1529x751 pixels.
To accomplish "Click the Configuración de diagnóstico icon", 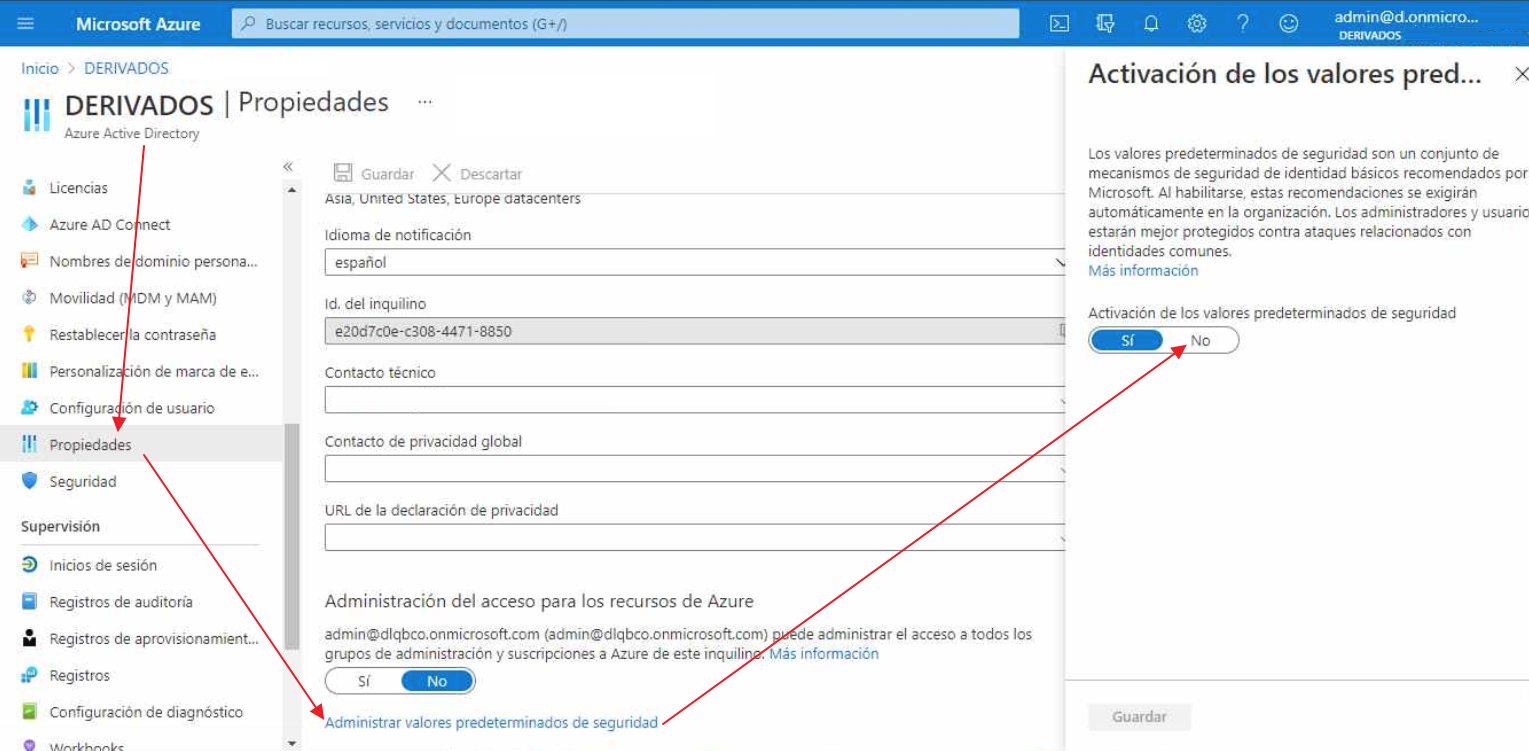I will tap(29, 712).
